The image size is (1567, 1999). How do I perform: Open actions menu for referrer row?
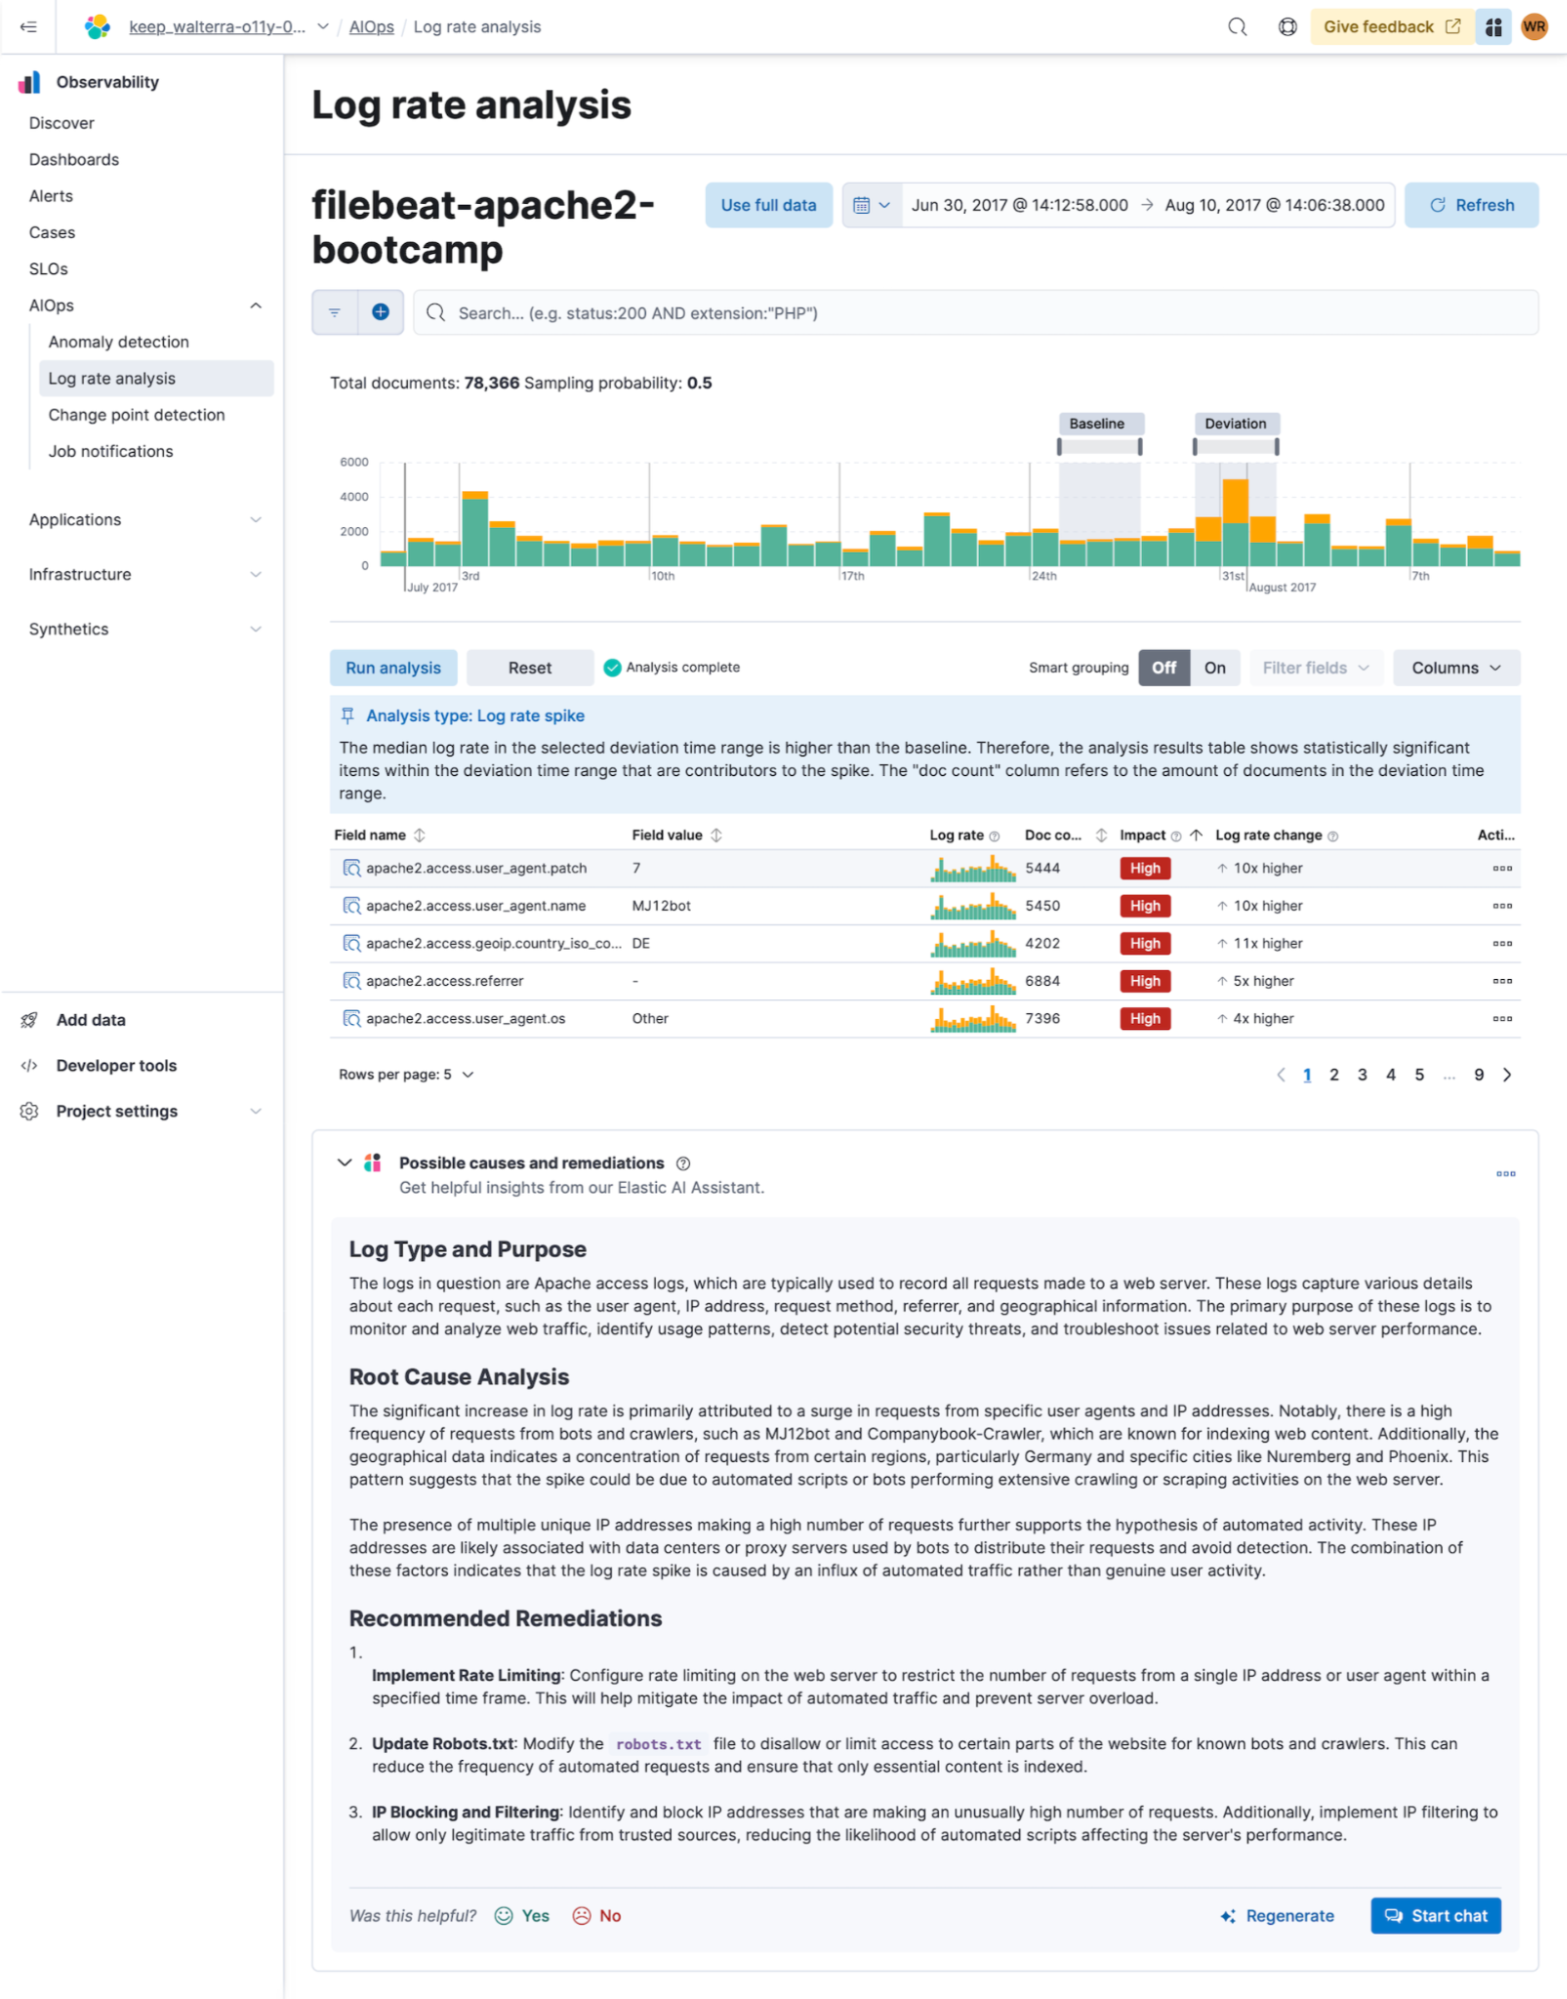point(1502,981)
